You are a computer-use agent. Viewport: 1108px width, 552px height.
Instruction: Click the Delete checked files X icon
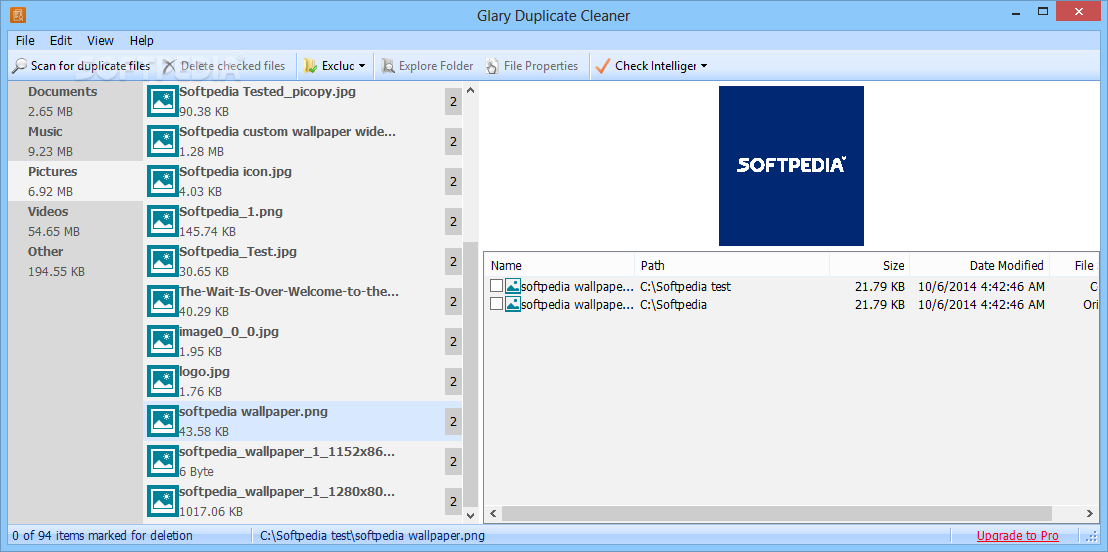pyautogui.click(x=169, y=66)
